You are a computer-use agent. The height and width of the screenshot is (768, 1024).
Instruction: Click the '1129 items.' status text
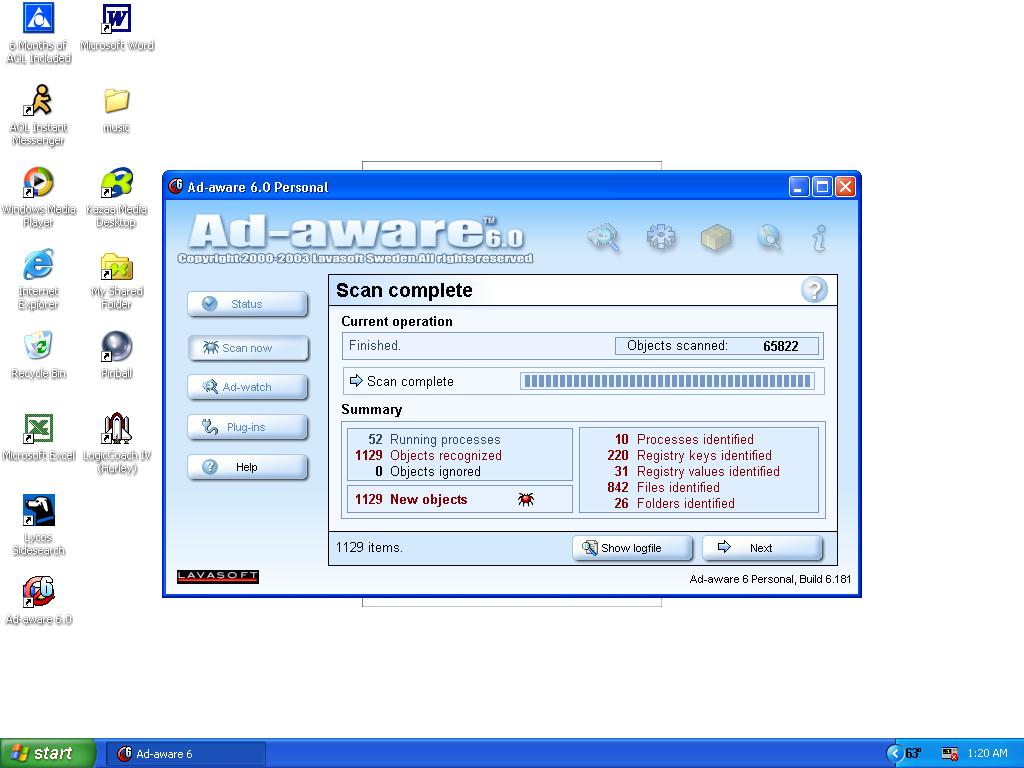pyautogui.click(x=369, y=547)
